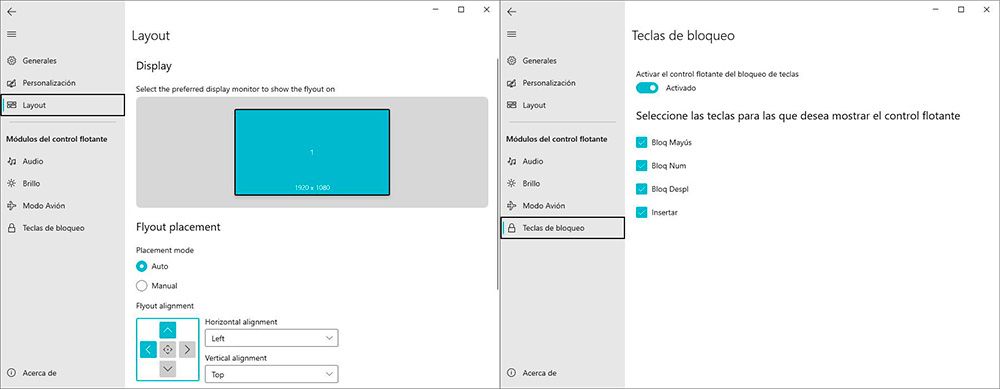
Task: Click the Audio music note icon, left window
Action: point(11,161)
